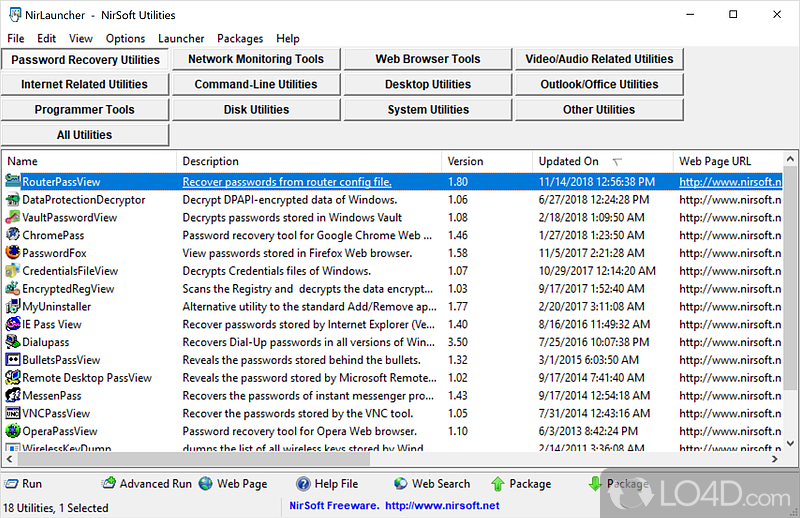Switch to the All Utilities category
Viewport: 800px width, 518px height.
click(x=85, y=135)
